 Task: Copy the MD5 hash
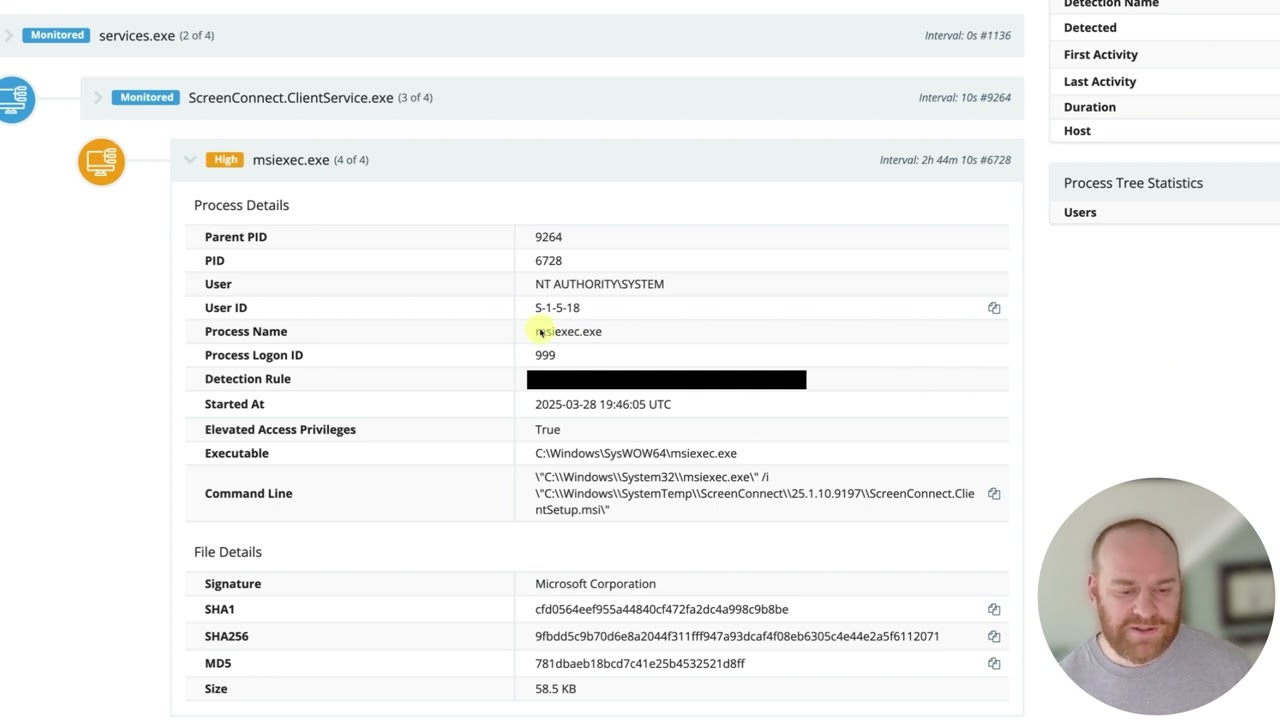coord(994,663)
